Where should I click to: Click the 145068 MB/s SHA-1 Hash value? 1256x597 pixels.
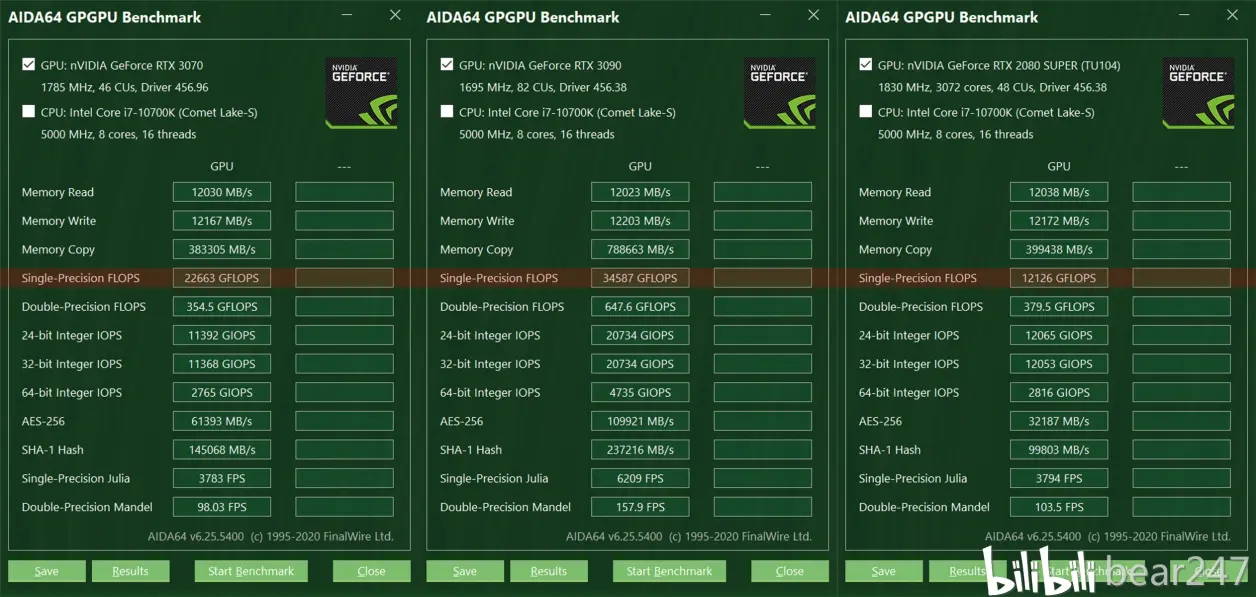click(x=221, y=450)
